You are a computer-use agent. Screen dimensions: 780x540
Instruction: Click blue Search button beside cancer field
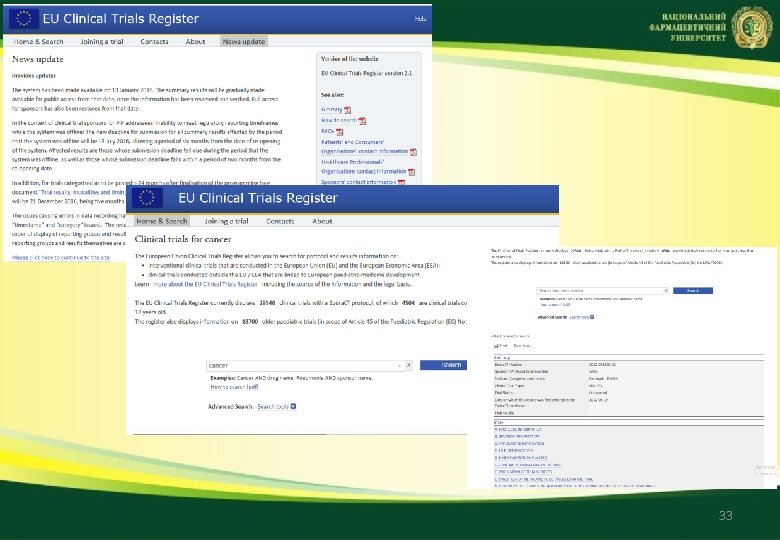coord(443,365)
